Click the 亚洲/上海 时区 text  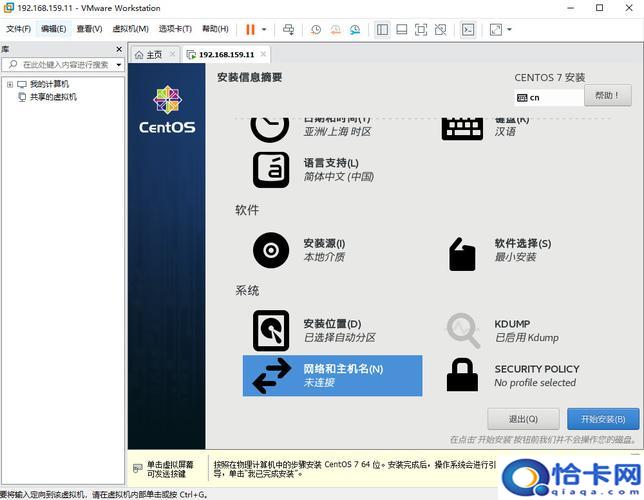[338, 132]
